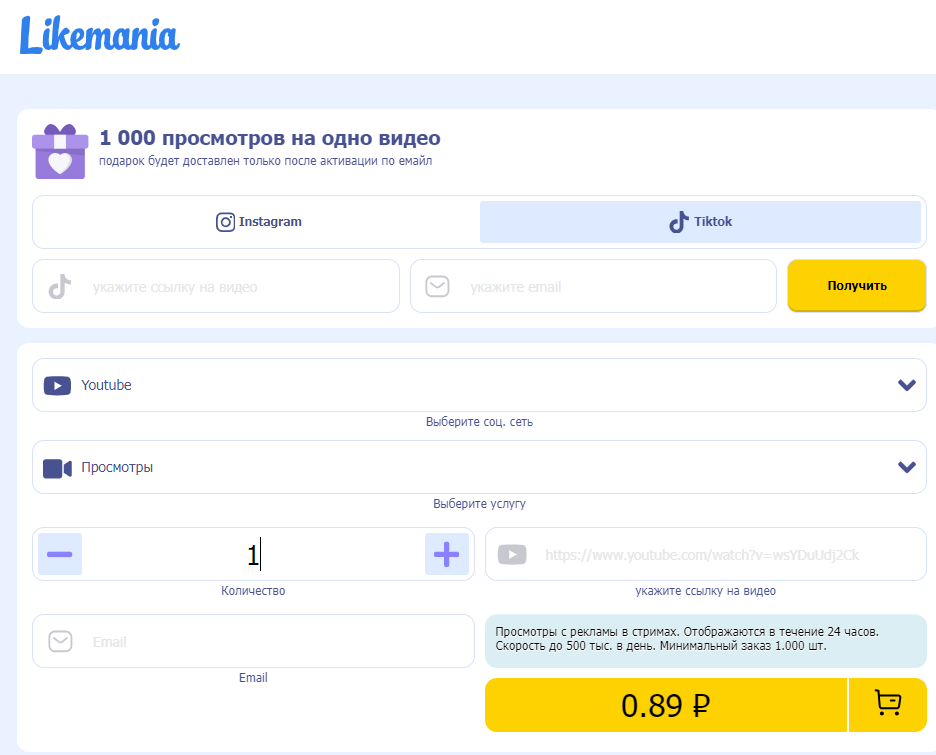936x755 pixels.
Task: Click the TikTok icon in video link field
Action: (x=60, y=286)
